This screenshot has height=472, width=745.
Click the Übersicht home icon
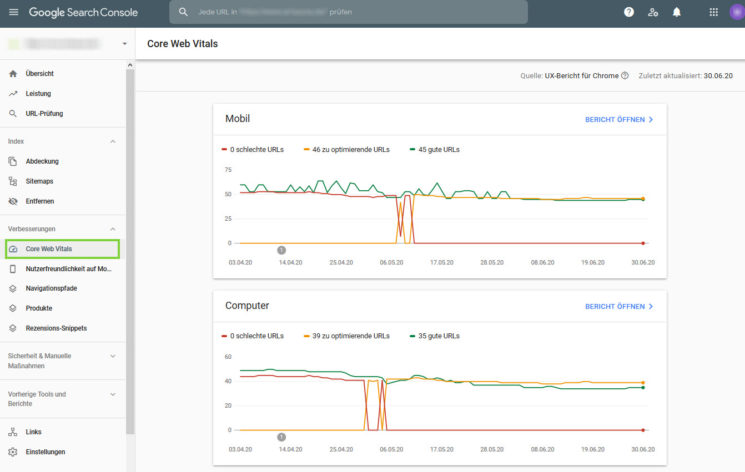point(13,74)
